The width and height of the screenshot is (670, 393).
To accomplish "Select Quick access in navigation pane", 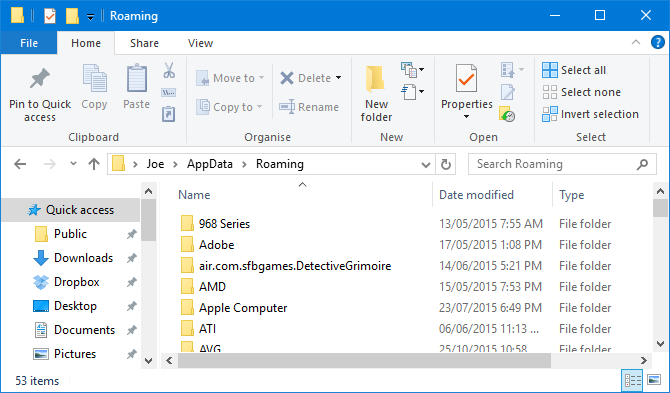I will (x=71, y=210).
